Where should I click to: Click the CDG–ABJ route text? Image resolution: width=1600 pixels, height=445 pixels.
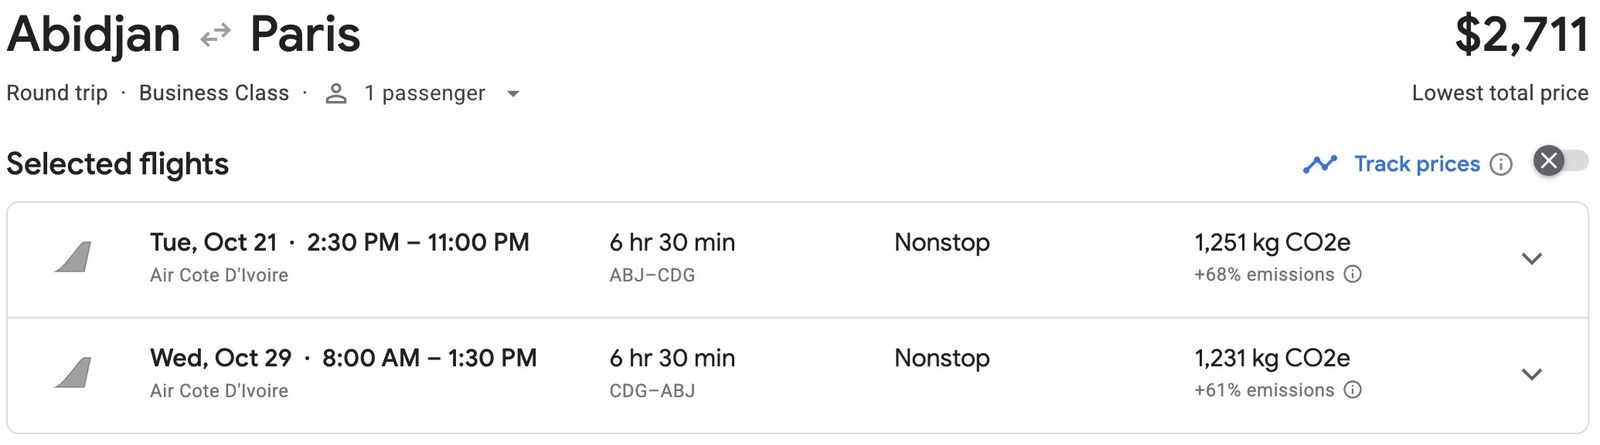tap(652, 391)
